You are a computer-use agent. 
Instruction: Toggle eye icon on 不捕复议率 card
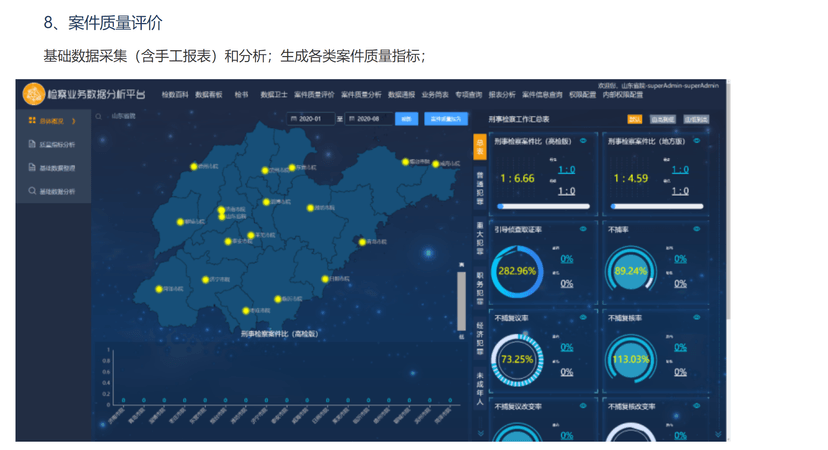tap(584, 317)
